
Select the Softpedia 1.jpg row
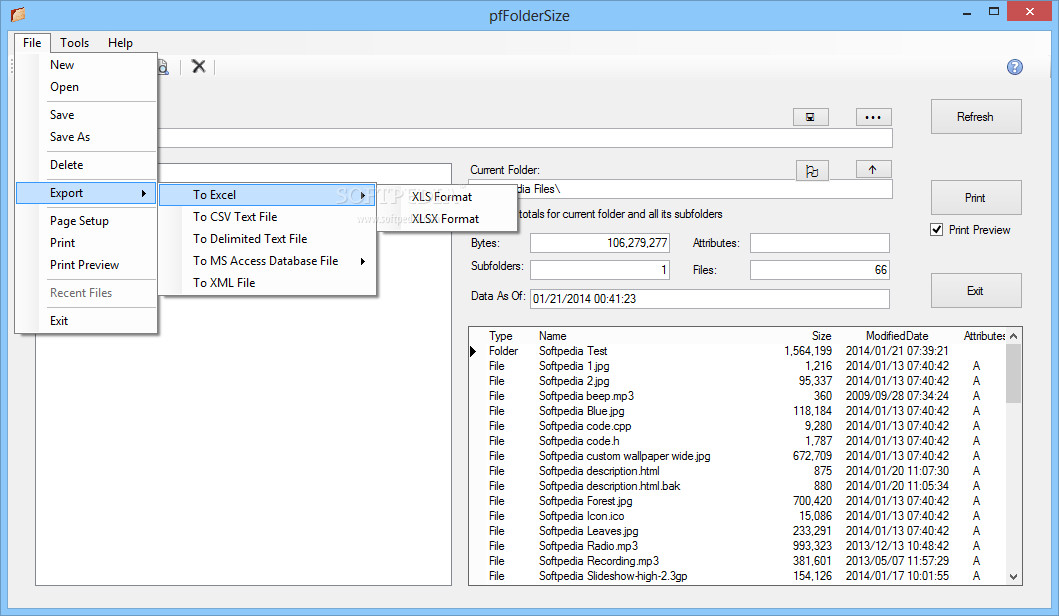[738, 366]
